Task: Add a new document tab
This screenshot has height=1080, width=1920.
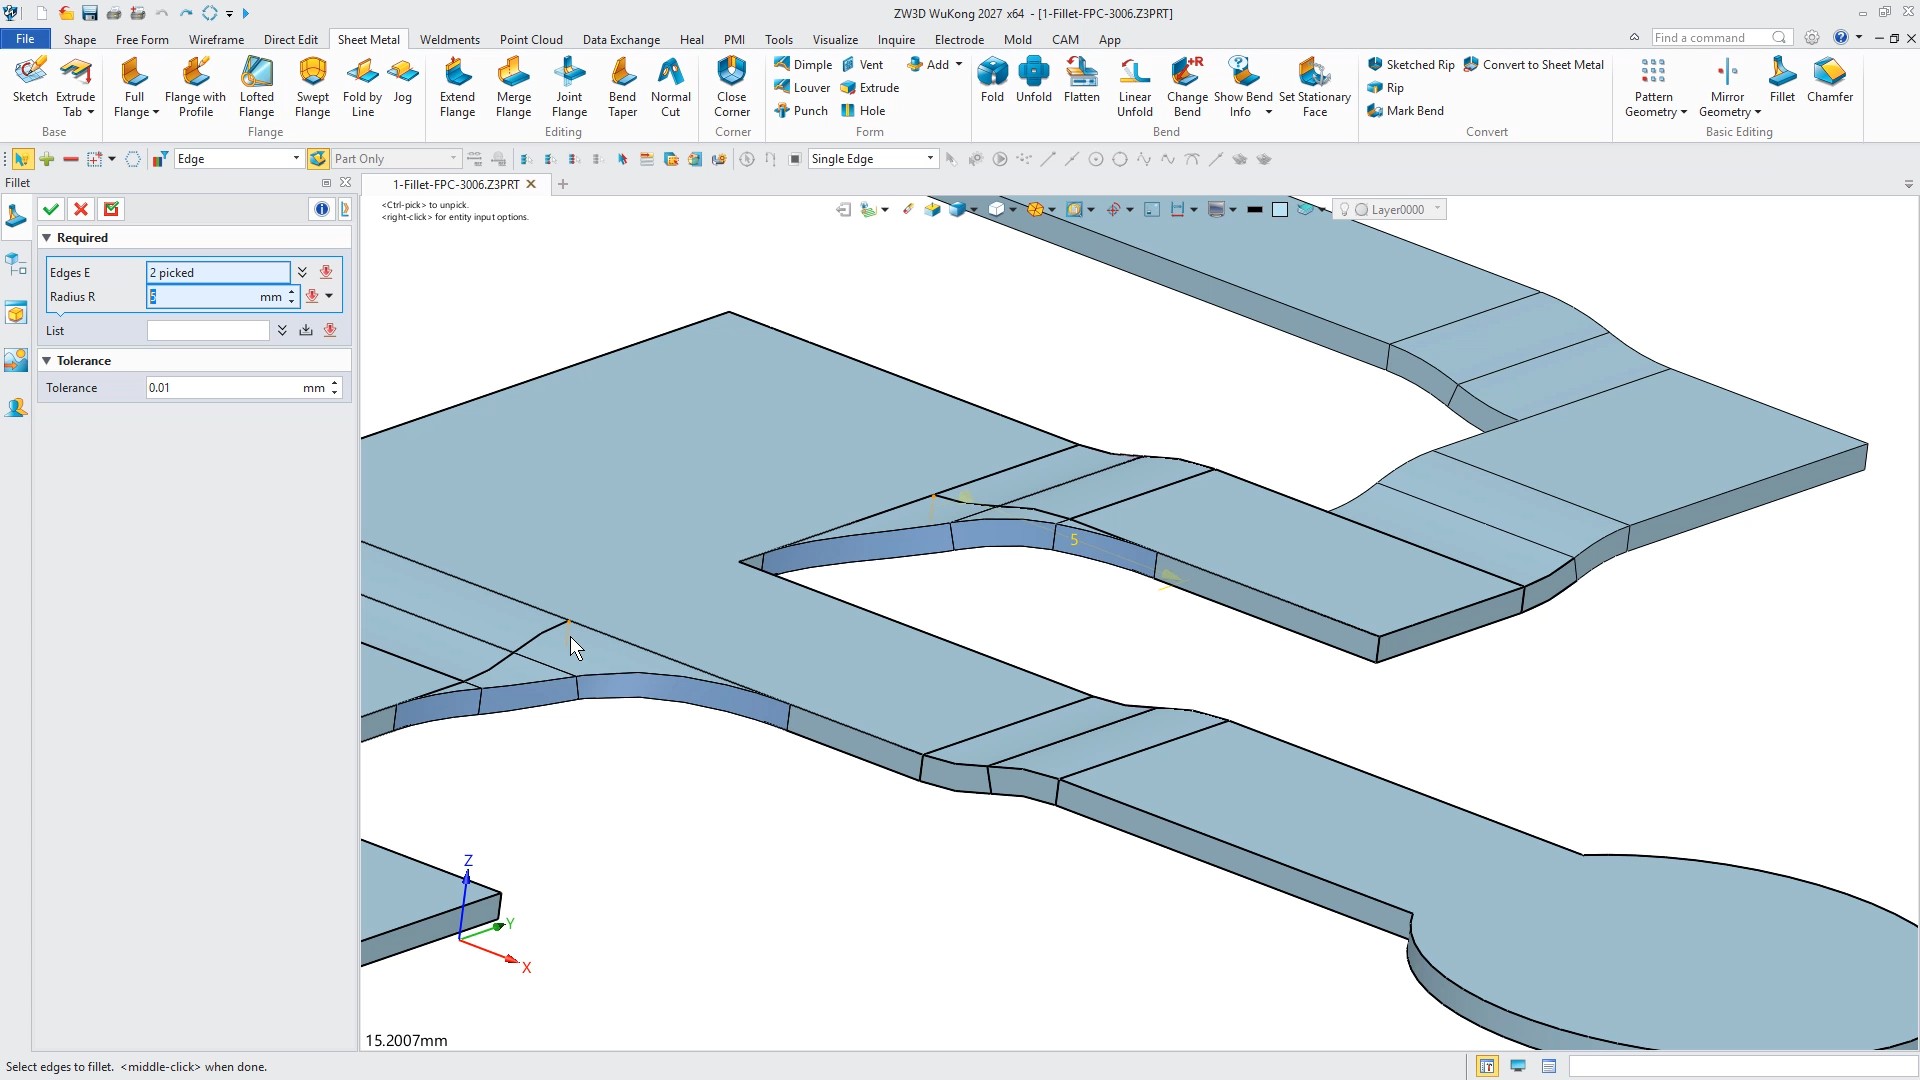Action: coord(563,184)
